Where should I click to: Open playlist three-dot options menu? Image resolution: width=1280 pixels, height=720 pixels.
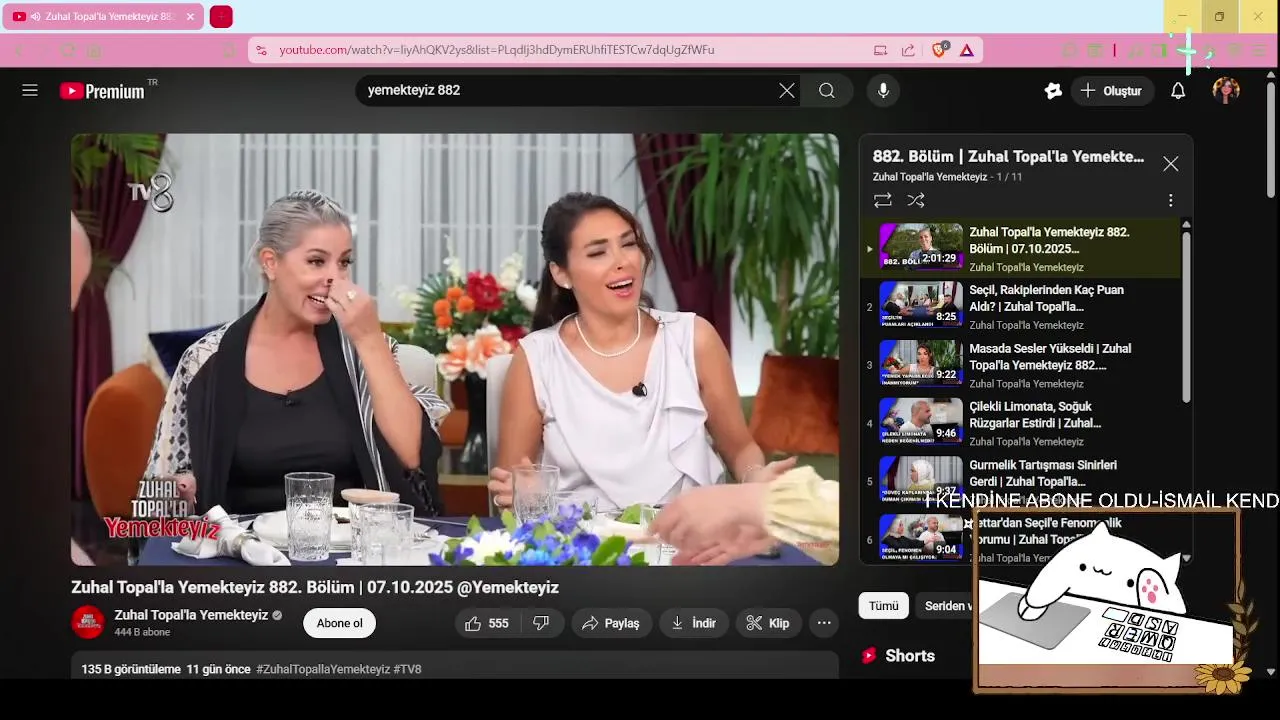coord(1170,201)
